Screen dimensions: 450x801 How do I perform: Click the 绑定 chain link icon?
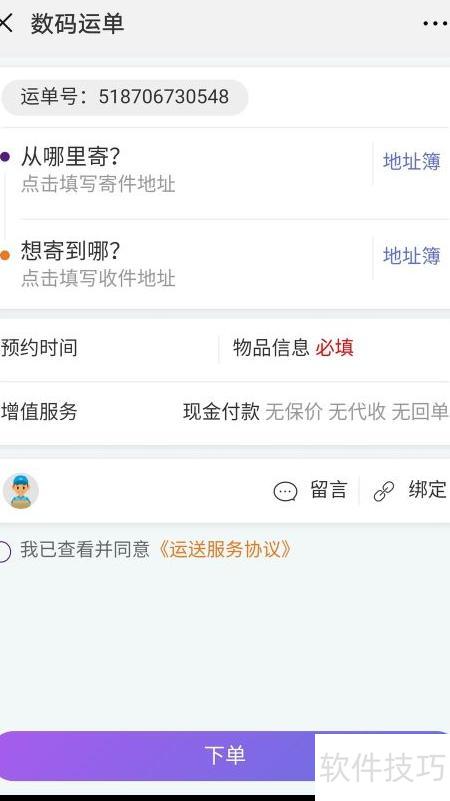(384, 491)
